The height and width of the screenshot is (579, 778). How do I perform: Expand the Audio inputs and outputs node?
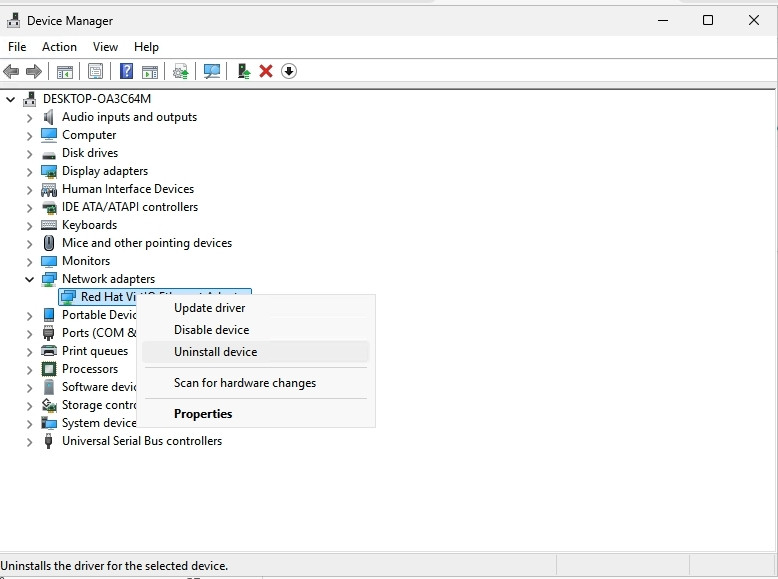tap(29, 117)
